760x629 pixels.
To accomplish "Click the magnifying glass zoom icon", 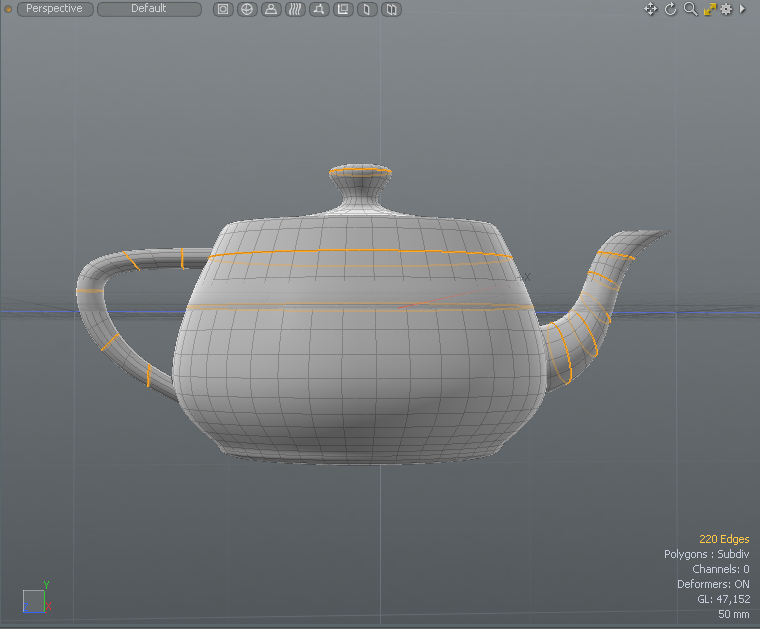I will (x=690, y=9).
